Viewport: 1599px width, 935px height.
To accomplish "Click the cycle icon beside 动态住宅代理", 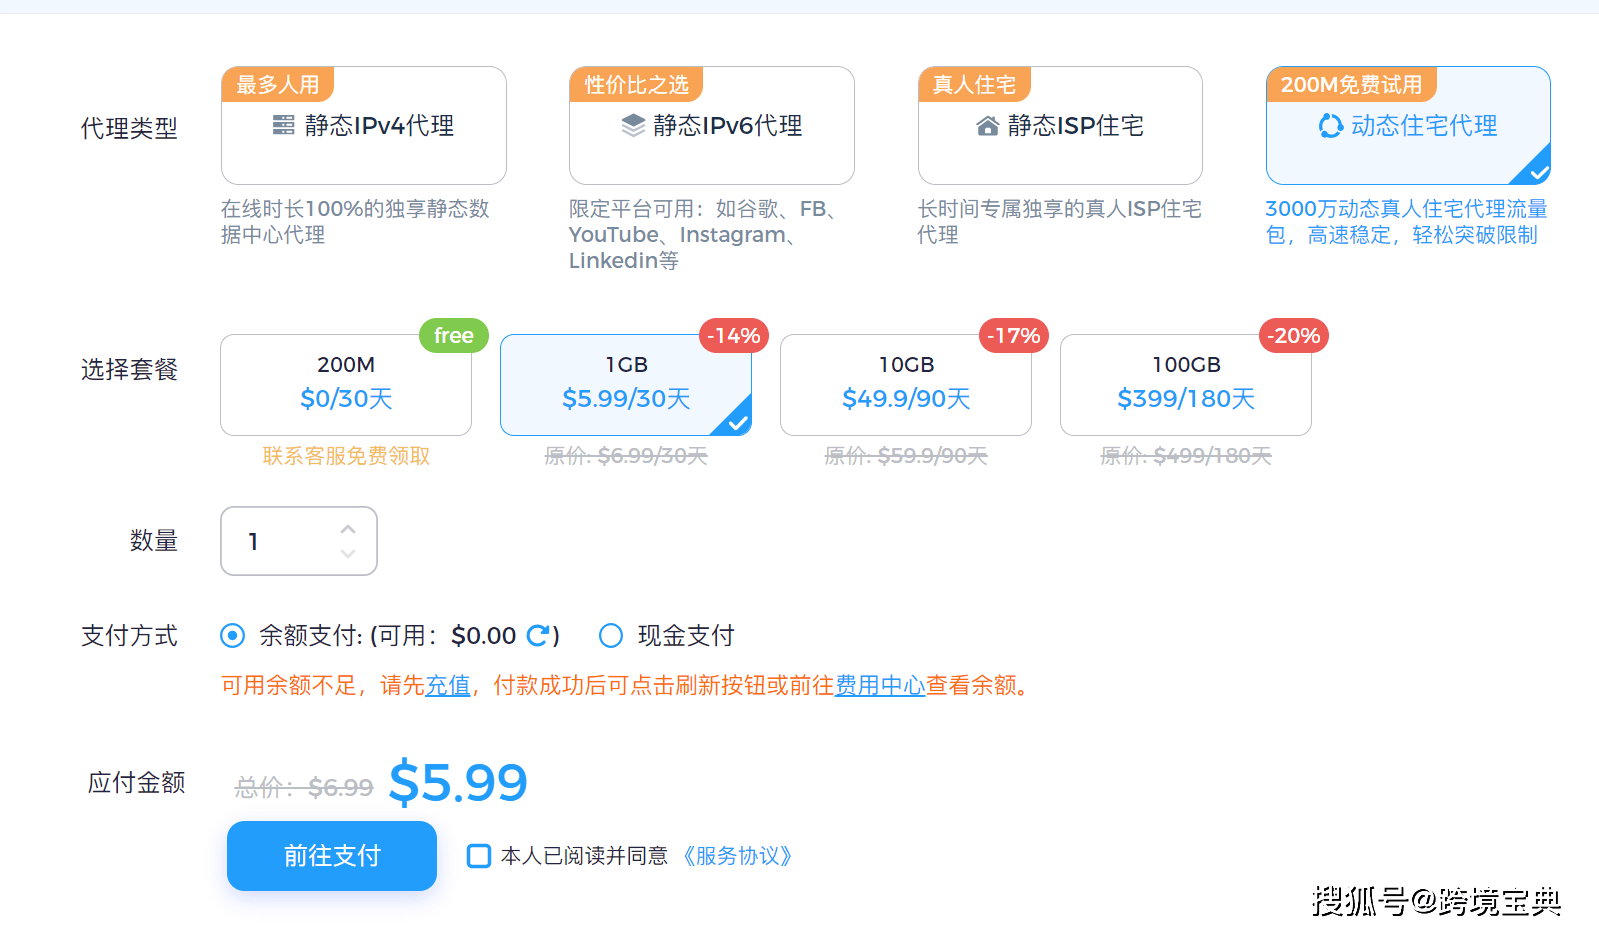I will pos(1331,126).
